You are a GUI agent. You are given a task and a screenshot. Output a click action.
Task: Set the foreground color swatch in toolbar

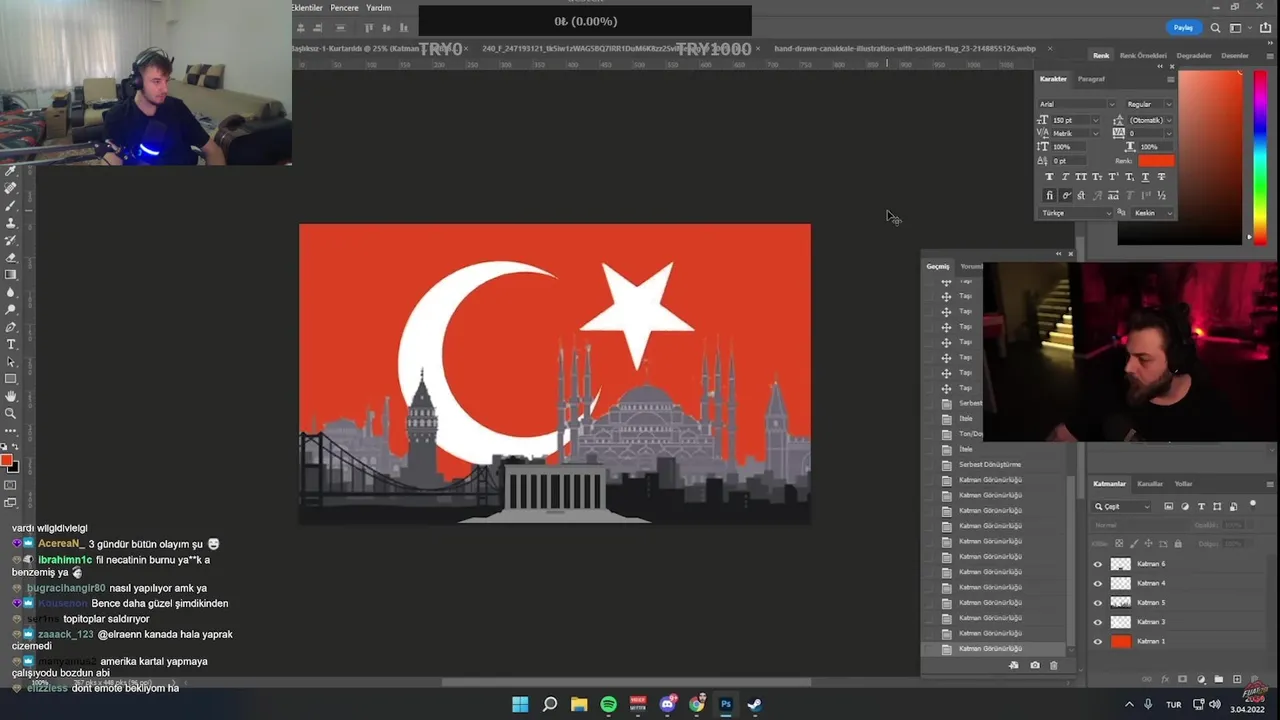pos(6,460)
